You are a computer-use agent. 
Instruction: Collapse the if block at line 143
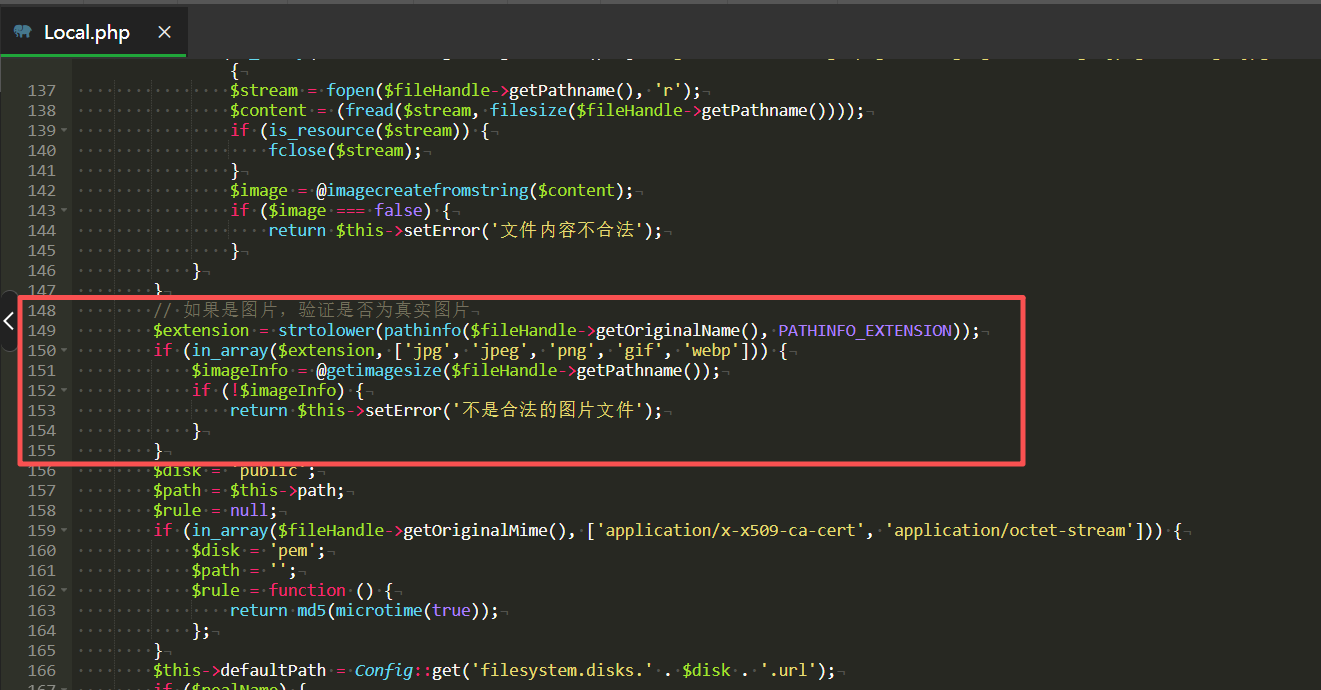point(65,210)
